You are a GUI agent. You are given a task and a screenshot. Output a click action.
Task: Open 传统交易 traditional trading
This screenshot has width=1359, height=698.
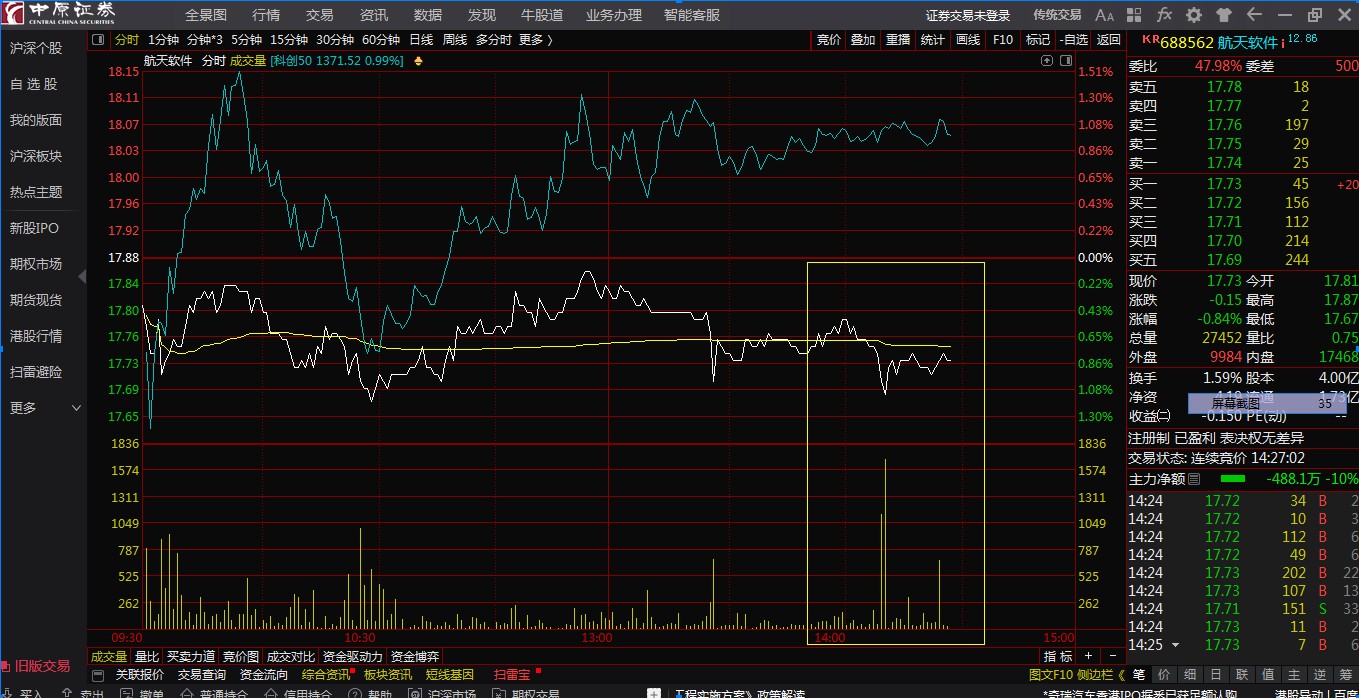coord(1058,15)
